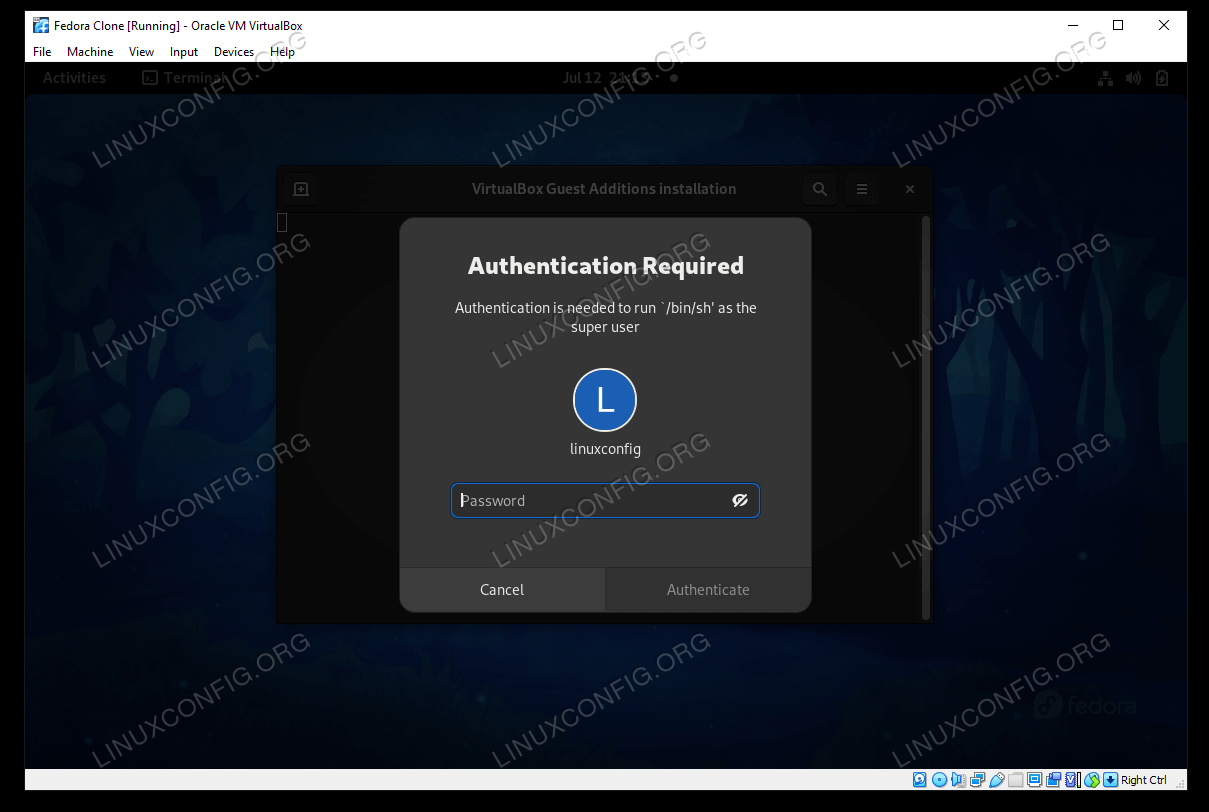This screenshot has width=1209, height=812.
Task: Click the Authenticate button
Action: tap(708, 590)
